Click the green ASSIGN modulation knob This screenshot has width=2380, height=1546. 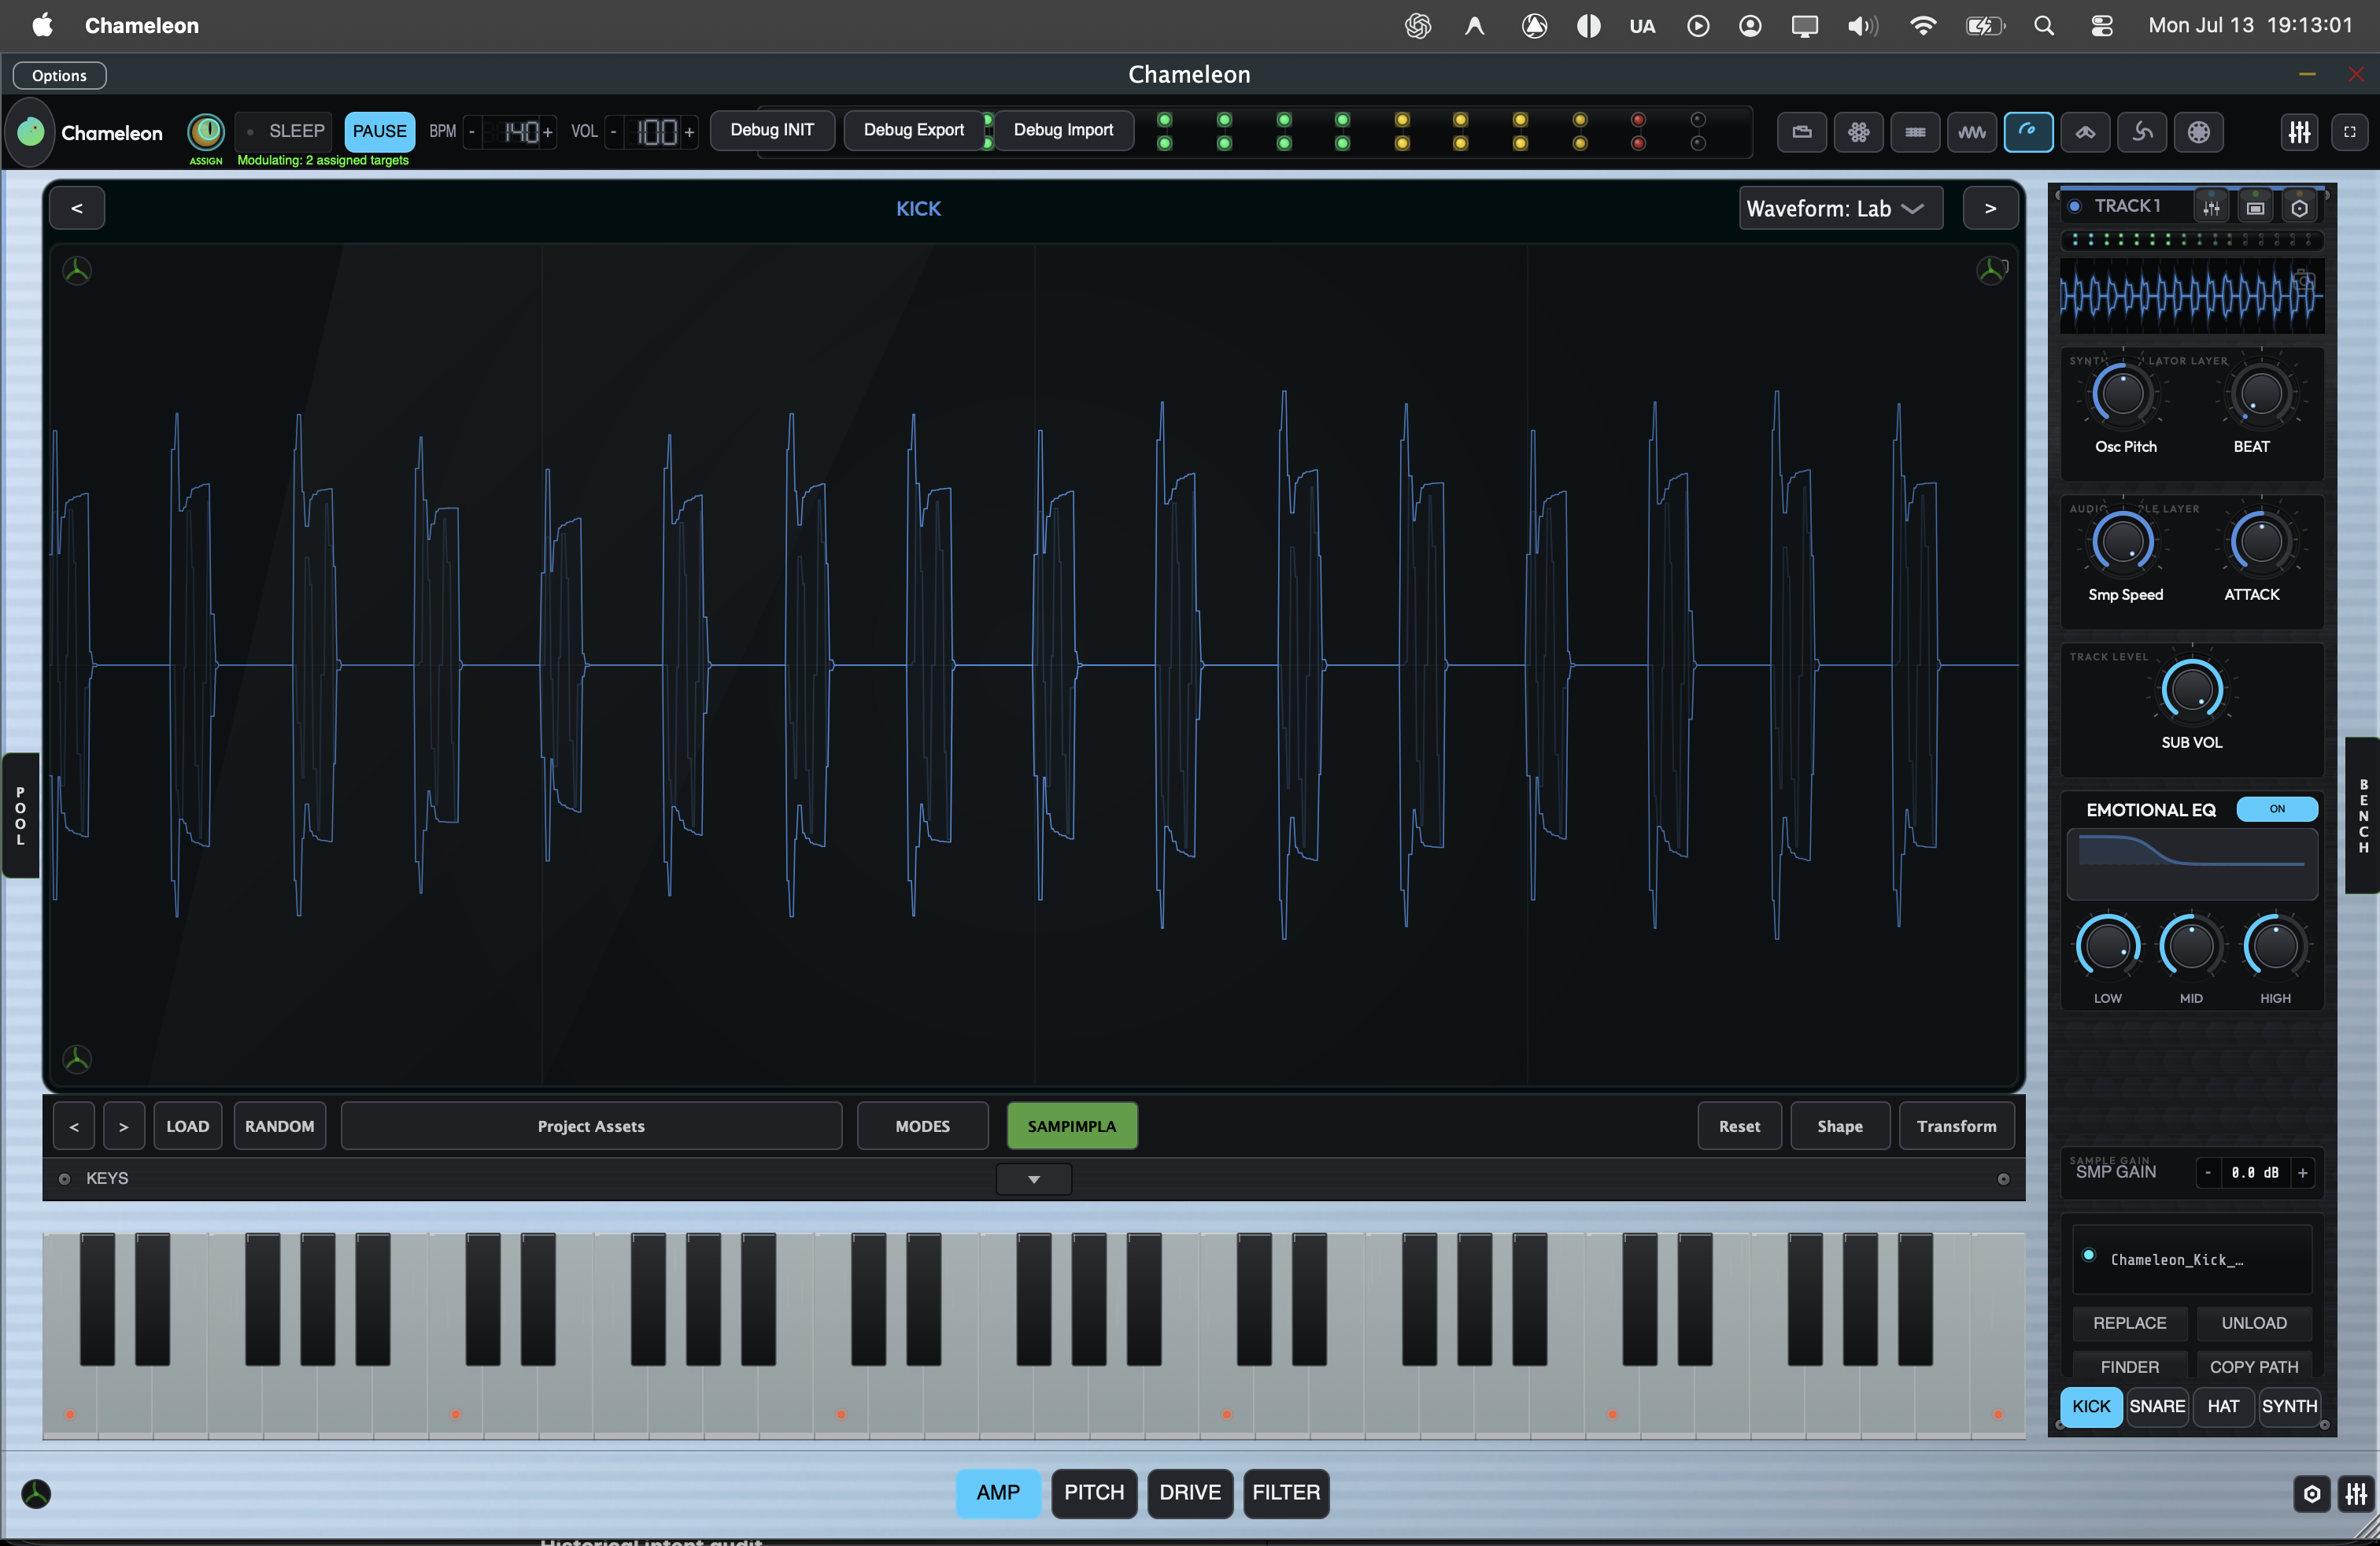coord(206,131)
